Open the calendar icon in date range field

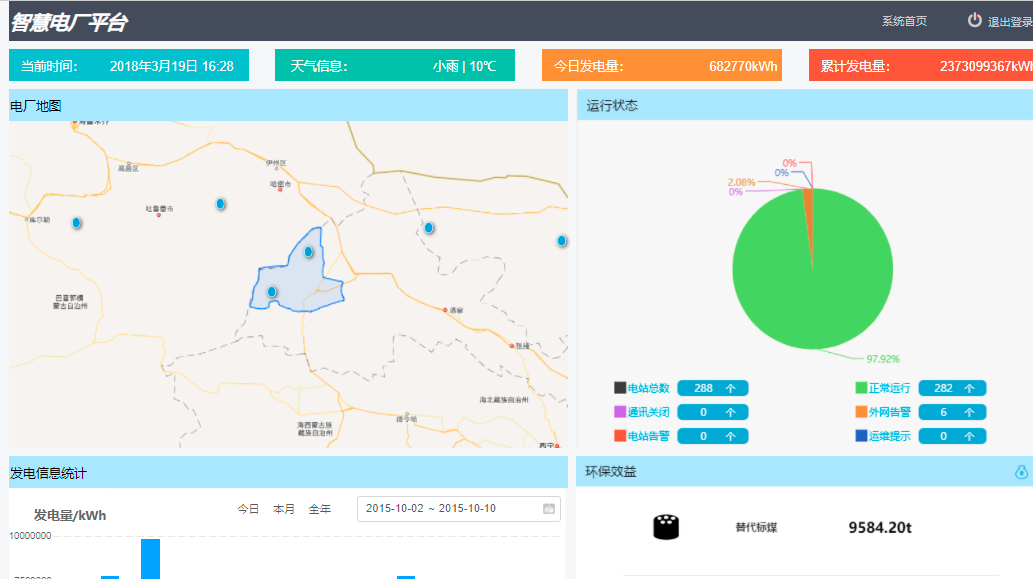(549, 509)
